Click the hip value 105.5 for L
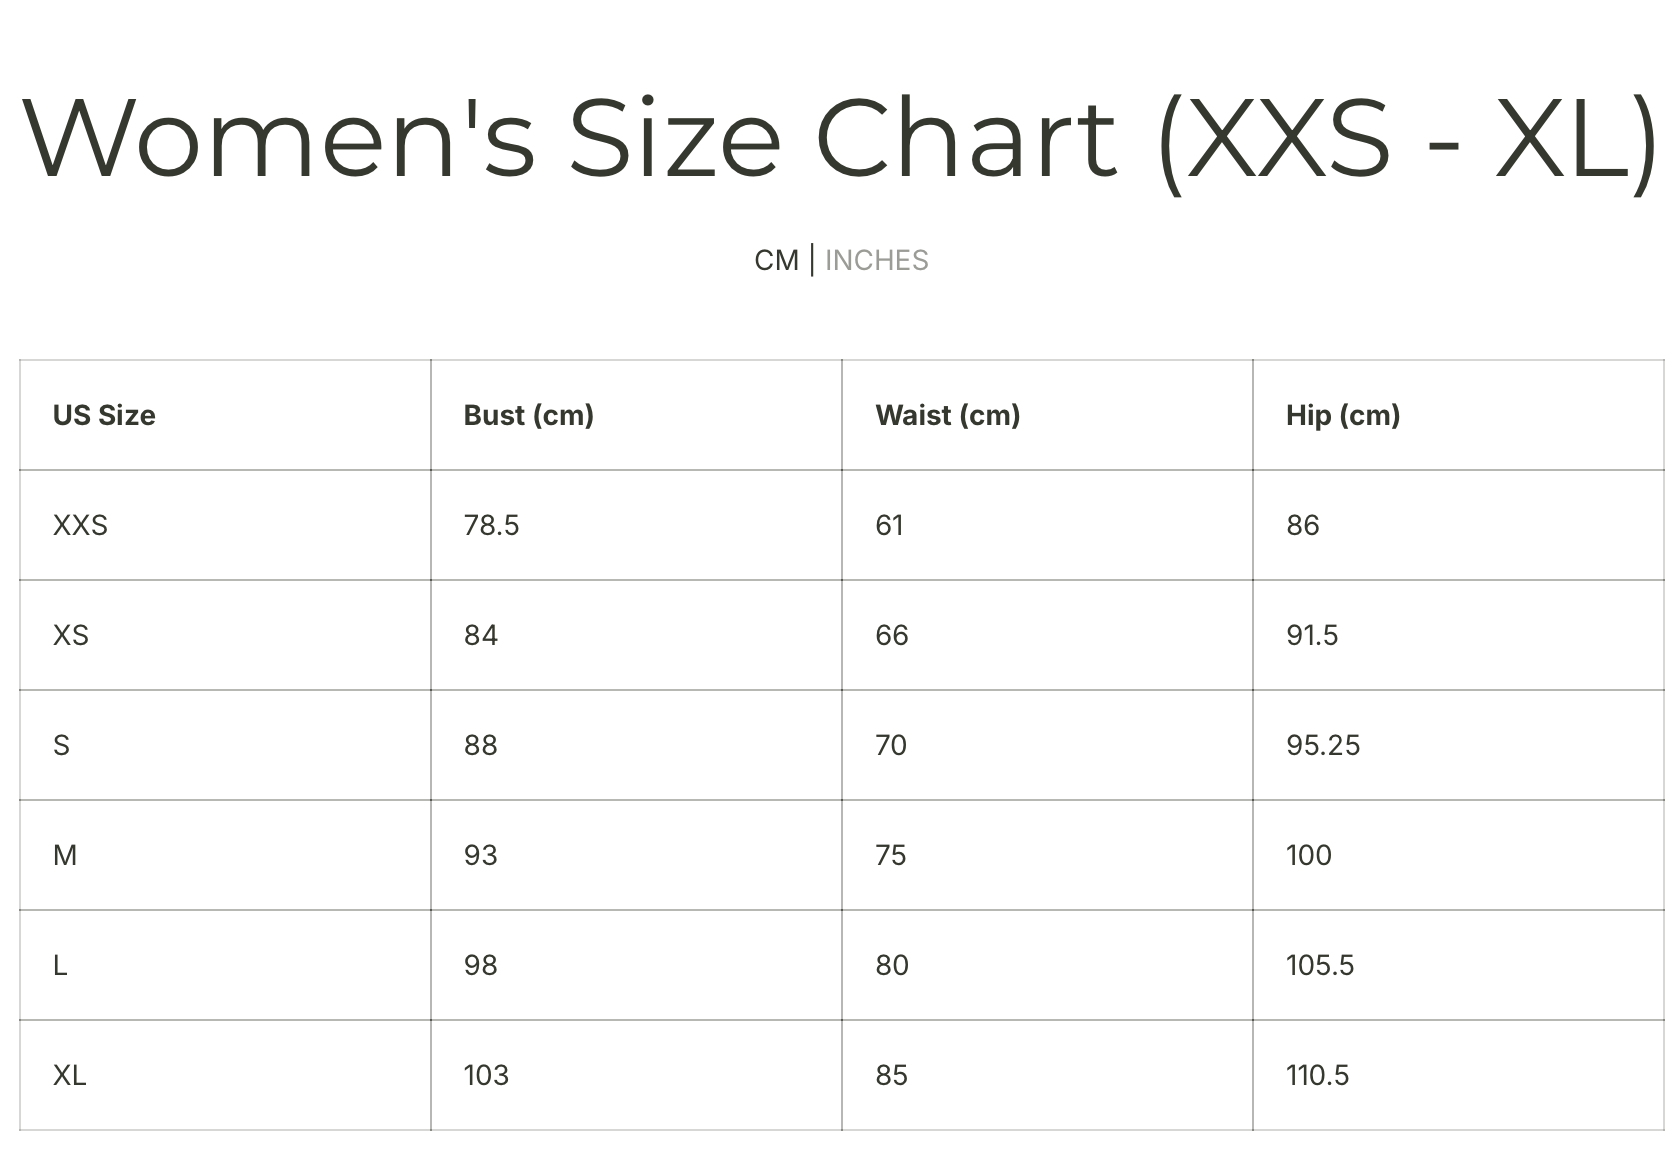 tap(1320, 965)
